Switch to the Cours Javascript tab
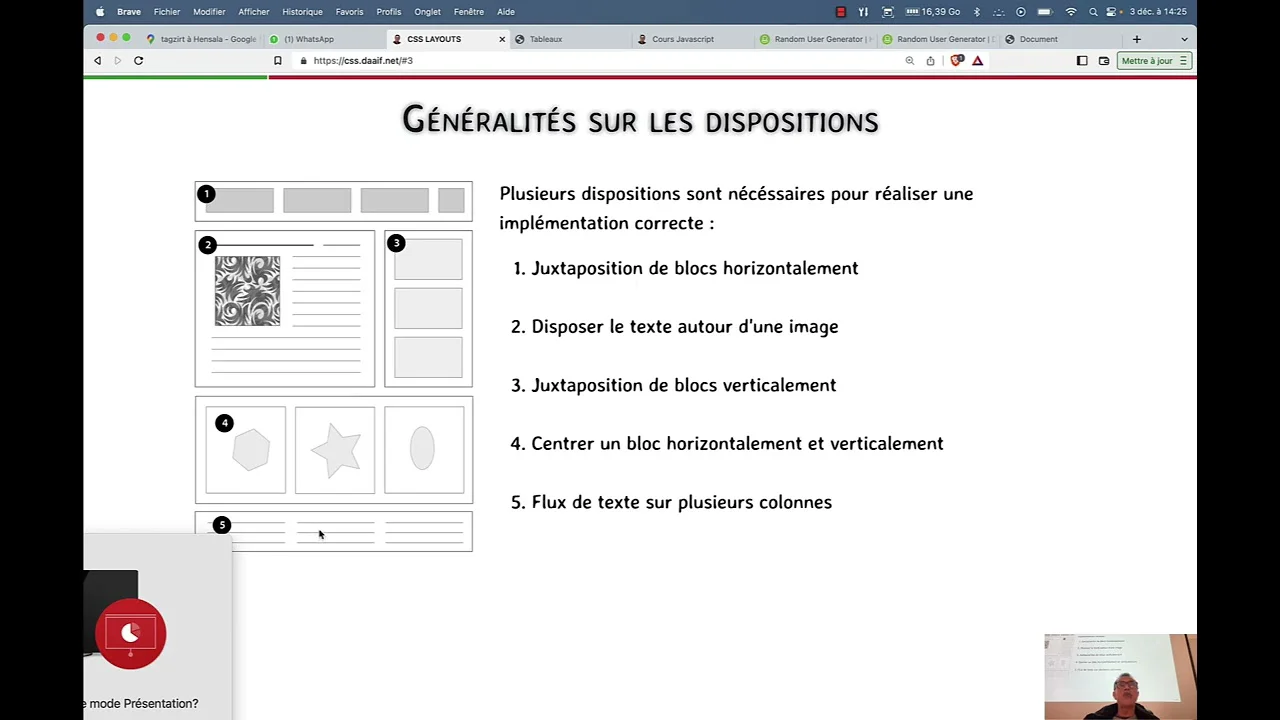Viewport: 1280px width, 720px height. pos(693,39)
